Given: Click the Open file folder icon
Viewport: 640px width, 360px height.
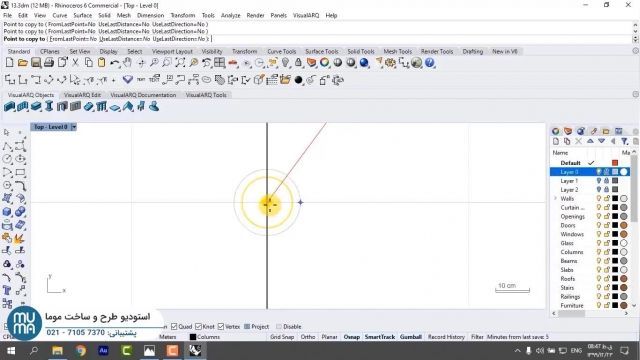Looking at the screenshot, I should pos(23,62).
